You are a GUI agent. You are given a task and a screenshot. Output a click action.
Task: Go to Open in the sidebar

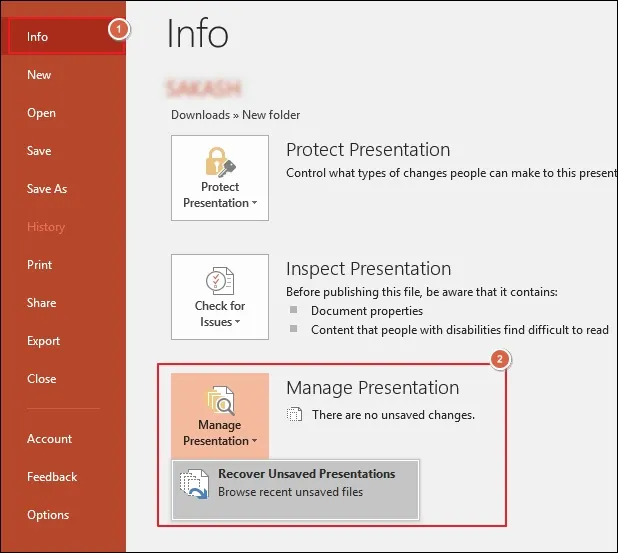click(41, 113)
